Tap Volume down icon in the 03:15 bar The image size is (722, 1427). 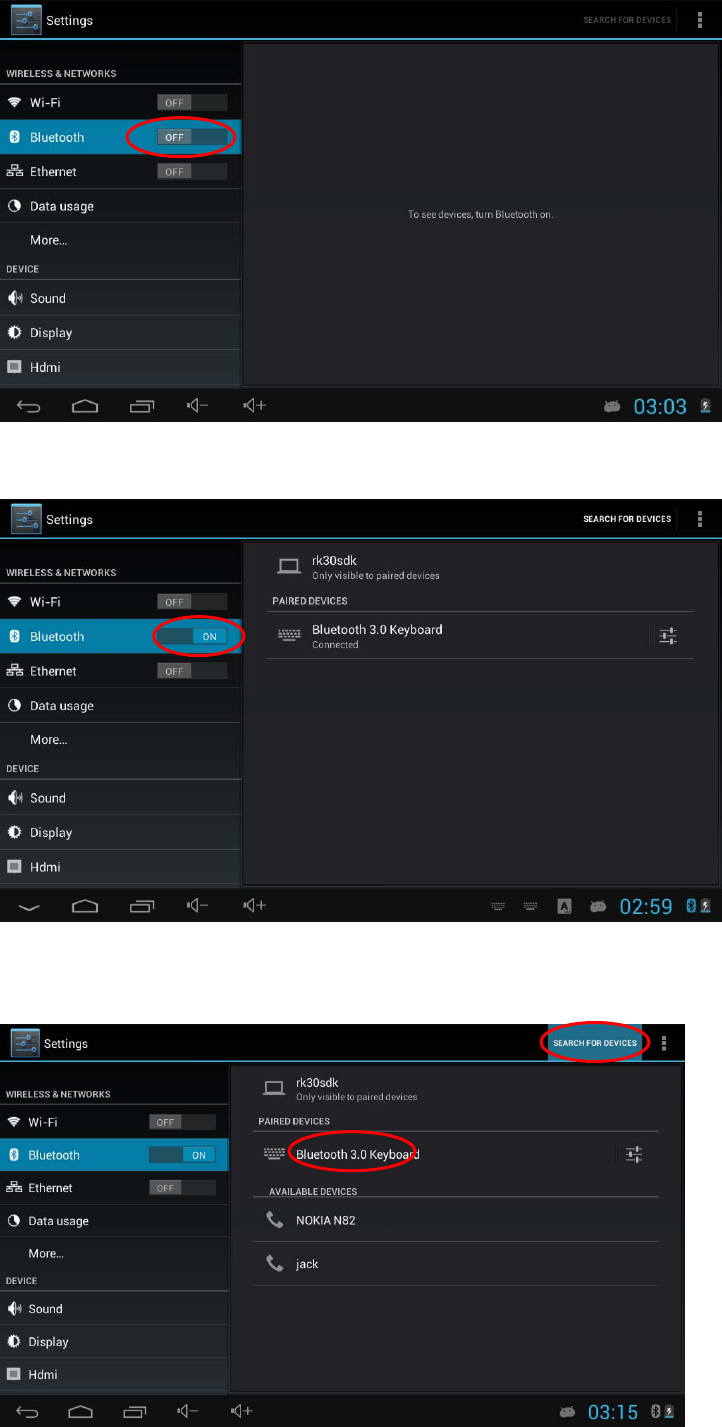coord(187,1411)
